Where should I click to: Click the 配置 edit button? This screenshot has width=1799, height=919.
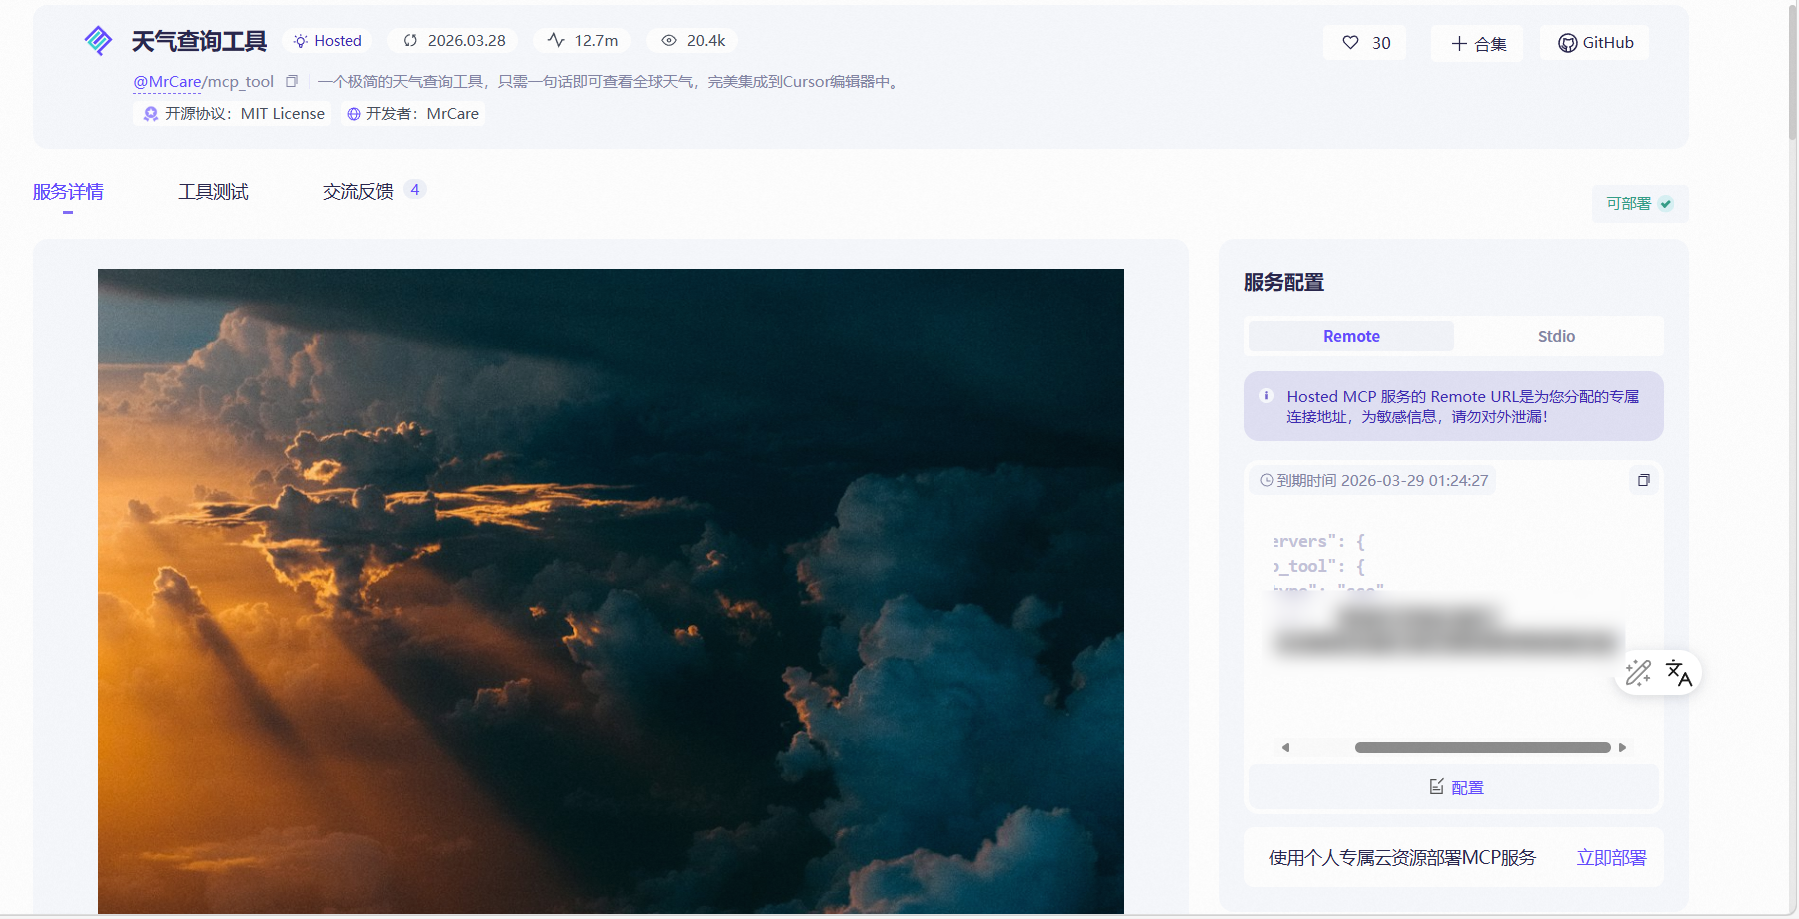click(x=1454, y=787)
